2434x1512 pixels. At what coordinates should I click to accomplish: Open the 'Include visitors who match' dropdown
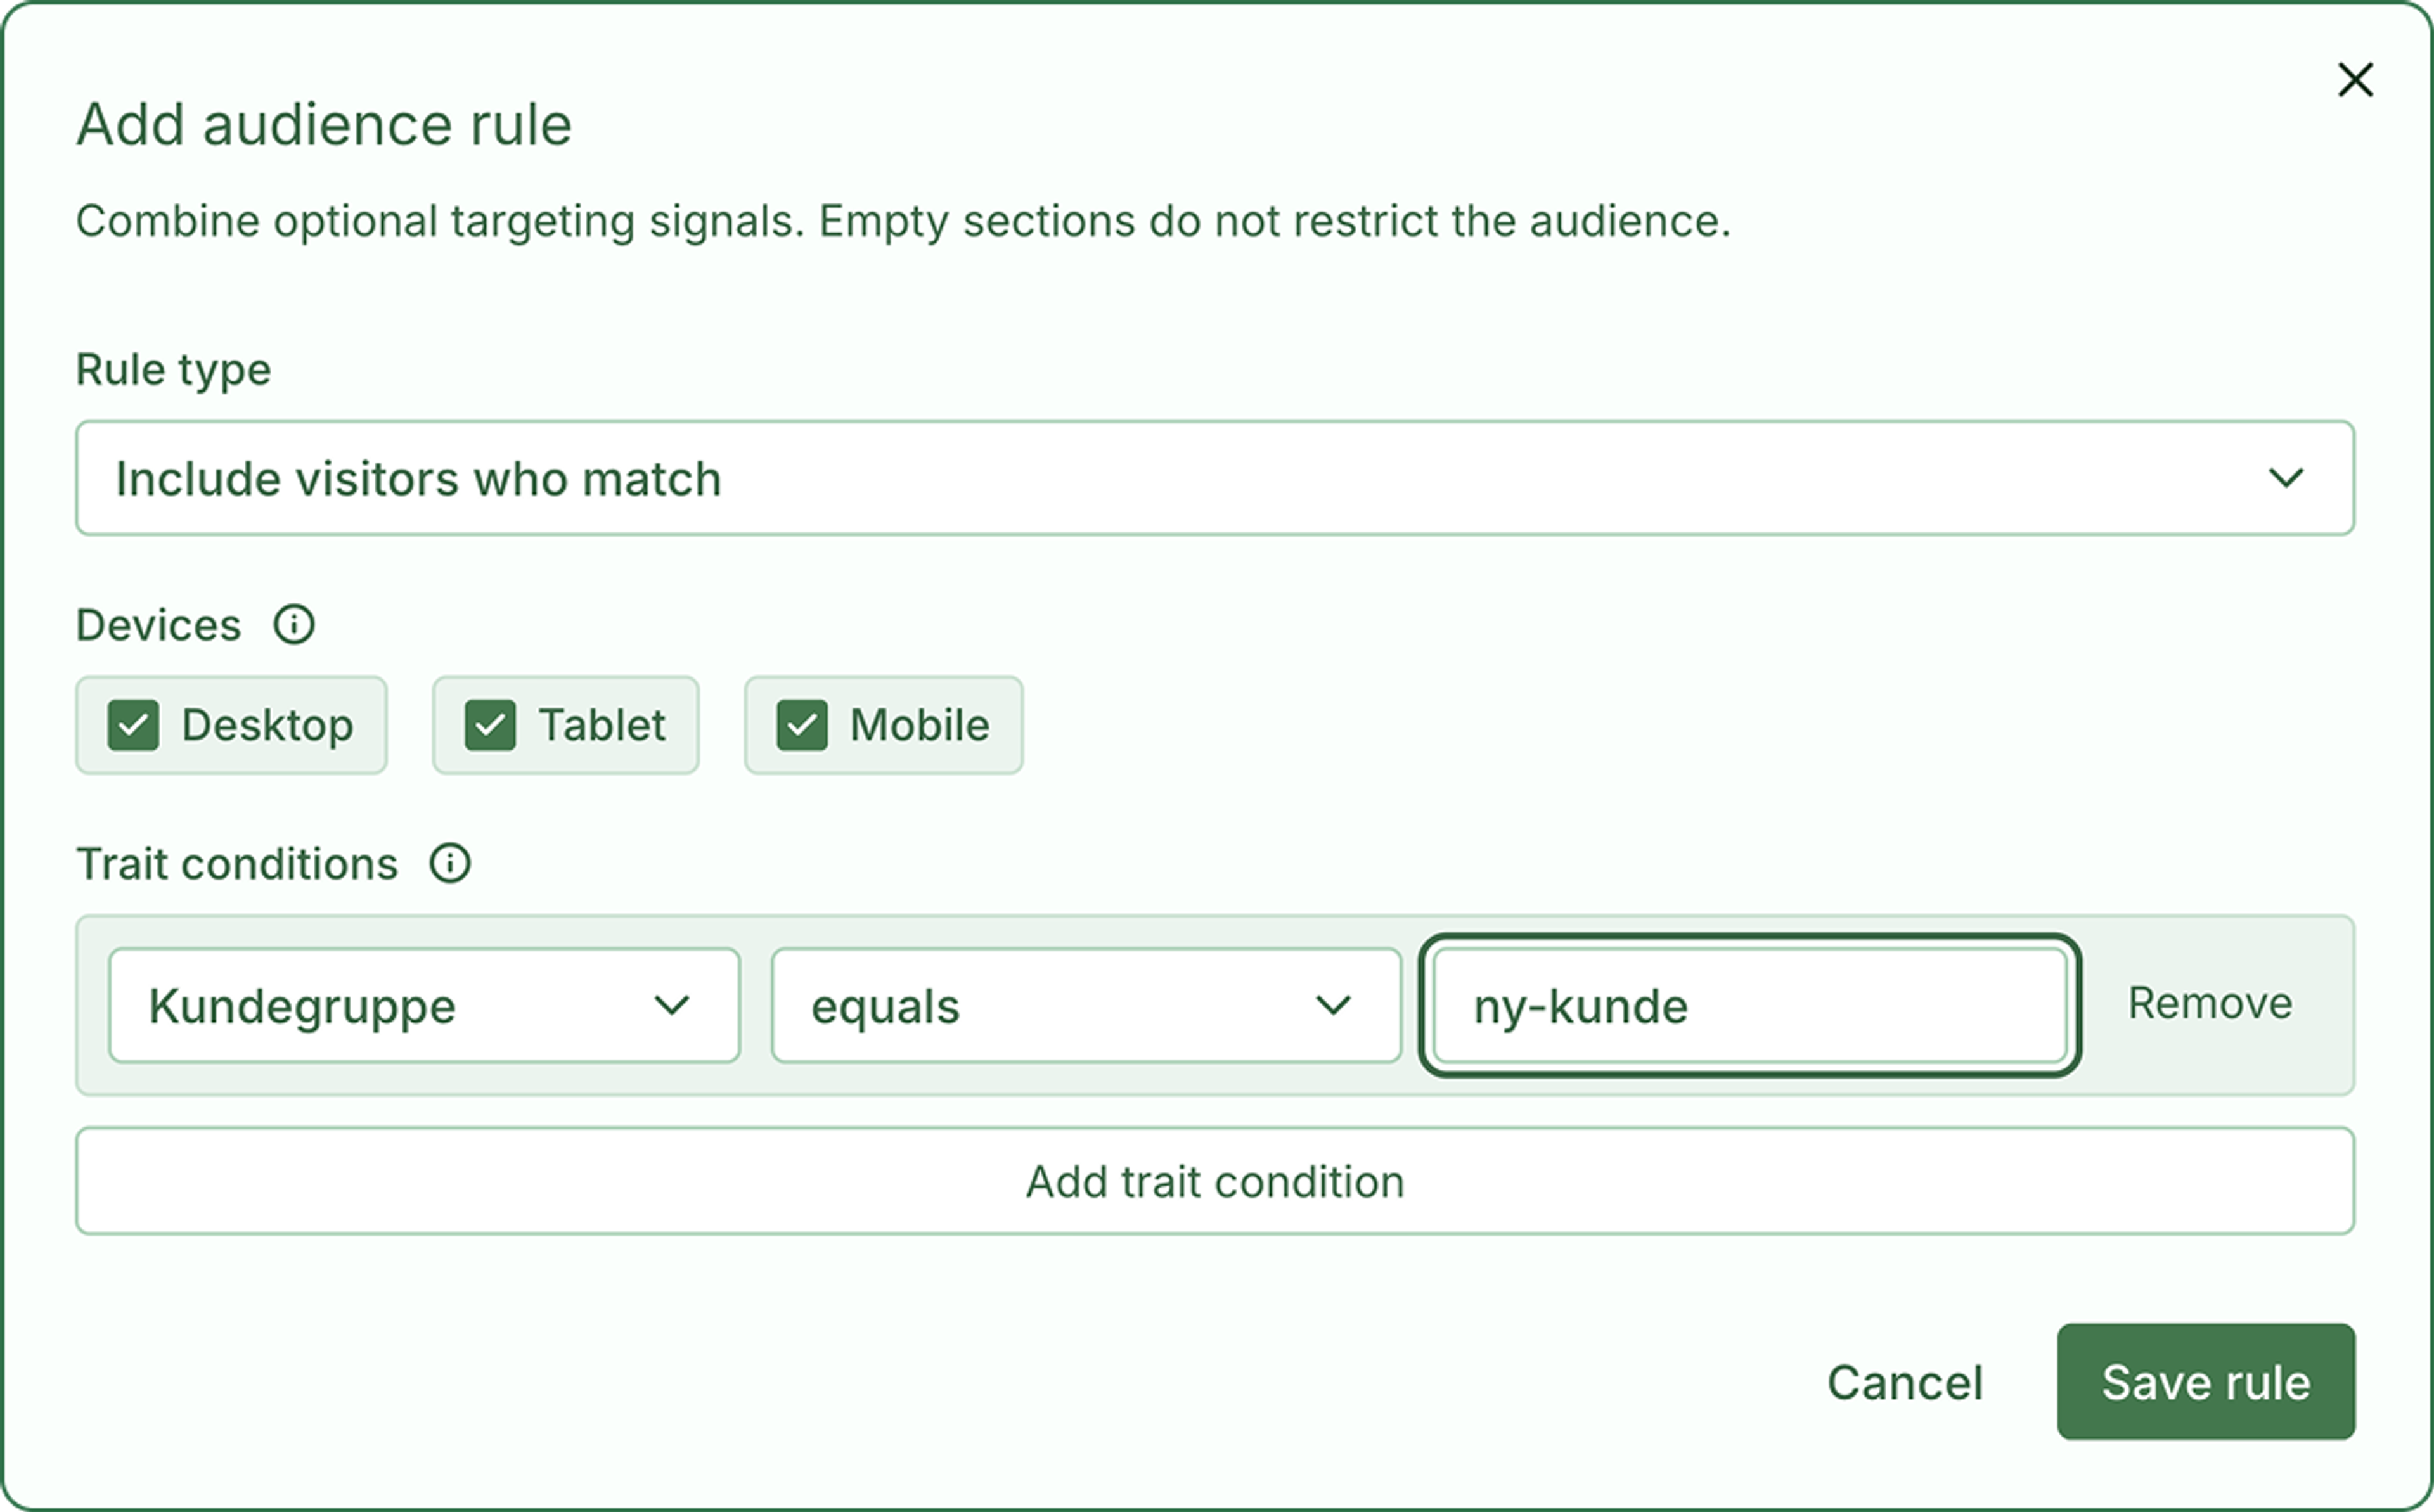(x=1215, y=478)
